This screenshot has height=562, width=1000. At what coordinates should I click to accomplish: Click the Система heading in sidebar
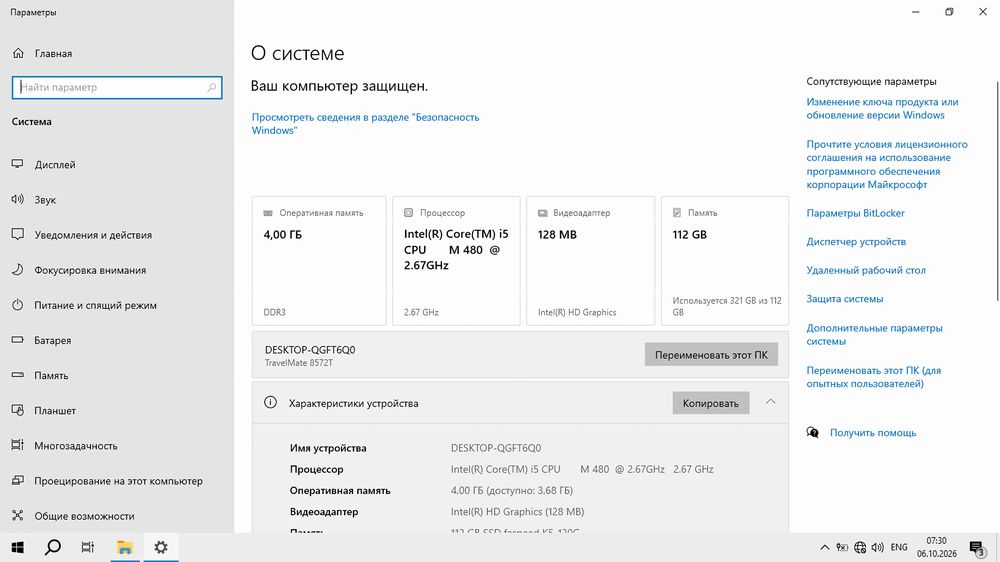coord(31,122)
